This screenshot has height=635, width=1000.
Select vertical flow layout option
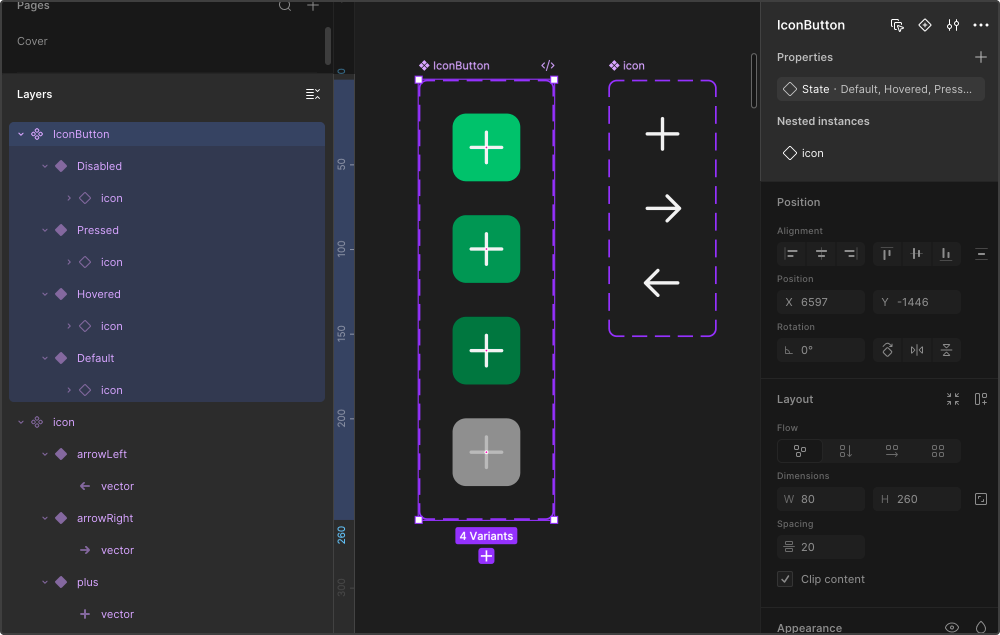coord(846,451)
